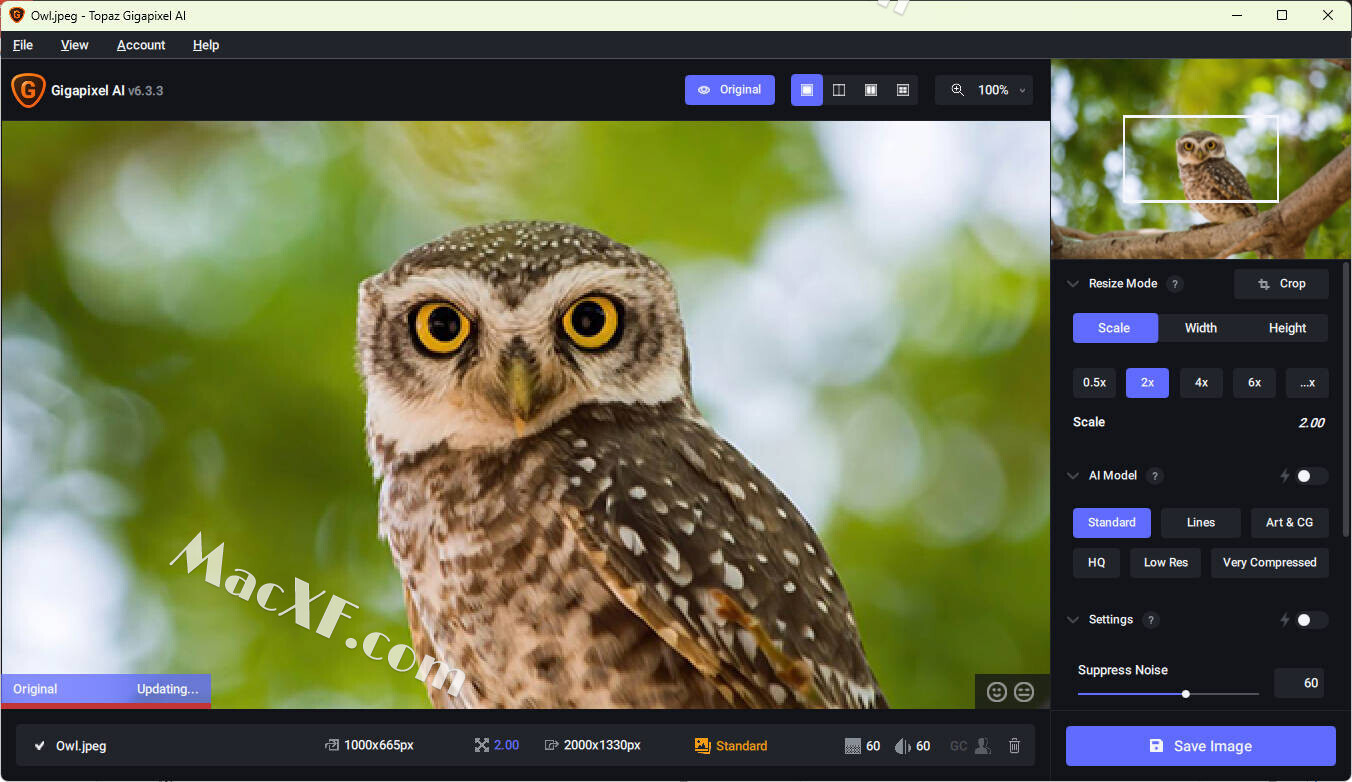
Task: Click the face recovery person icon
Action: point(983,746)
